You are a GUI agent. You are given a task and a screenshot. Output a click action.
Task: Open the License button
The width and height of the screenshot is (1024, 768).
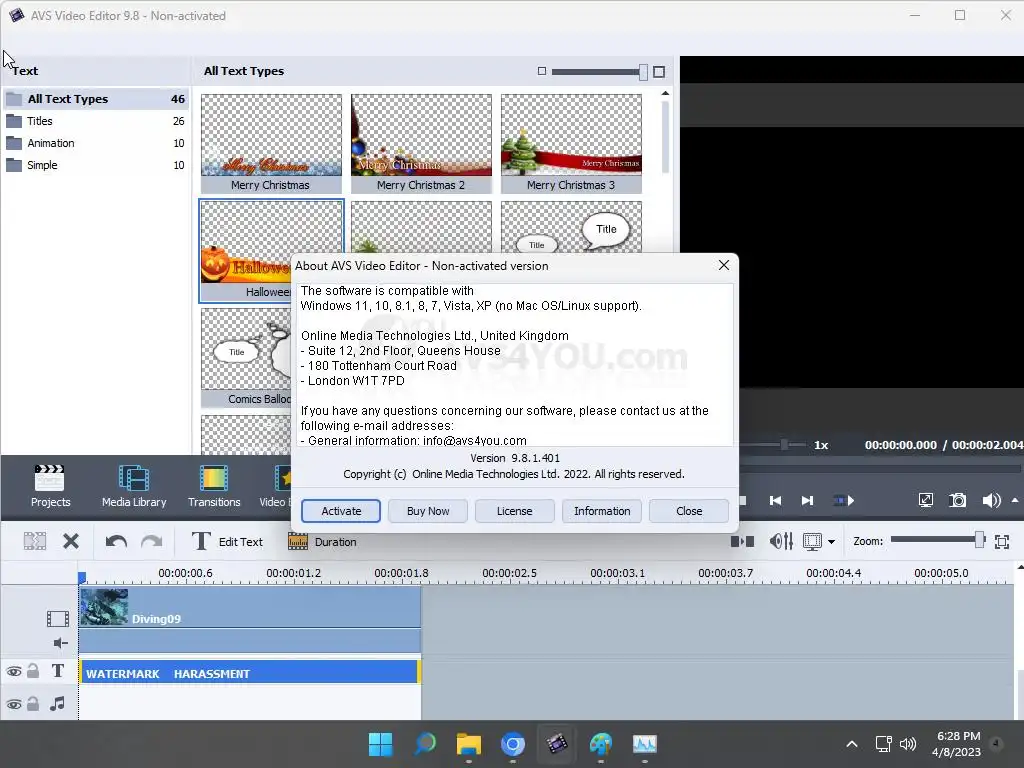point(515,511)
